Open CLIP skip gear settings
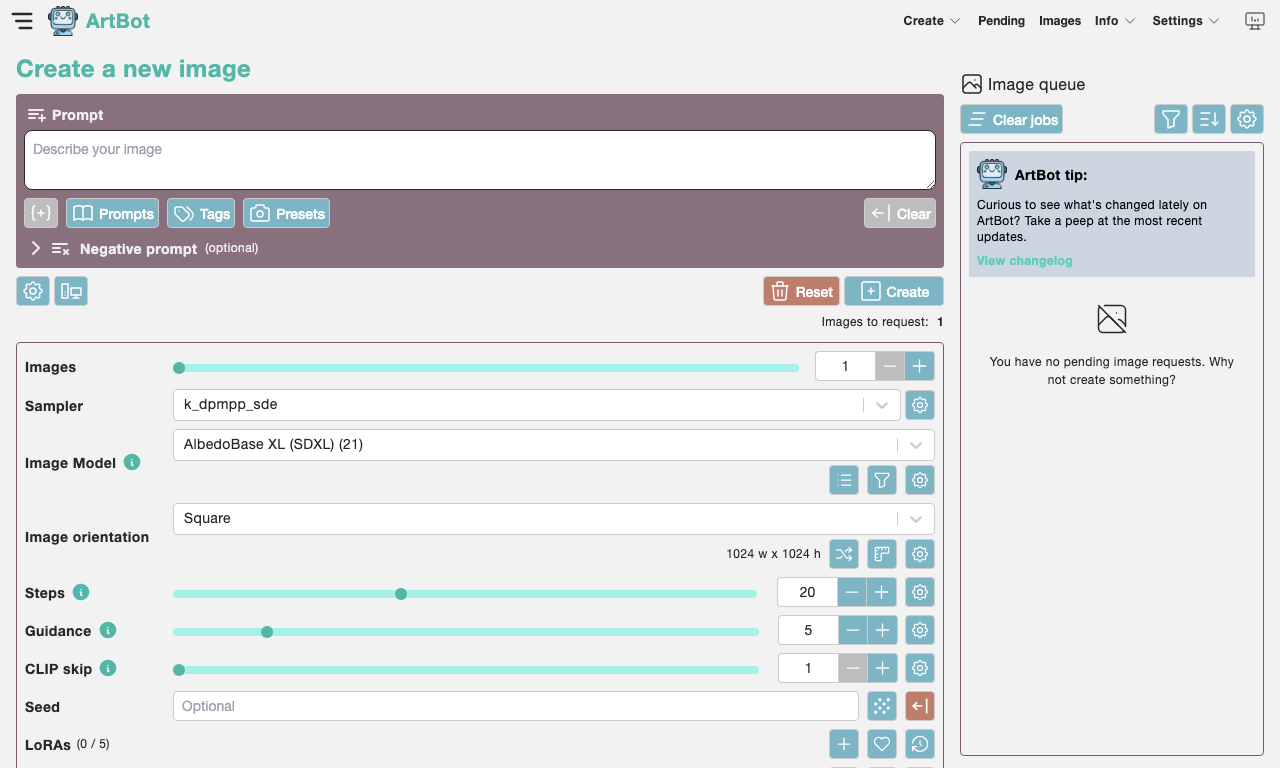Screen dimensions: 1280x768 click(x=920, y=668)
